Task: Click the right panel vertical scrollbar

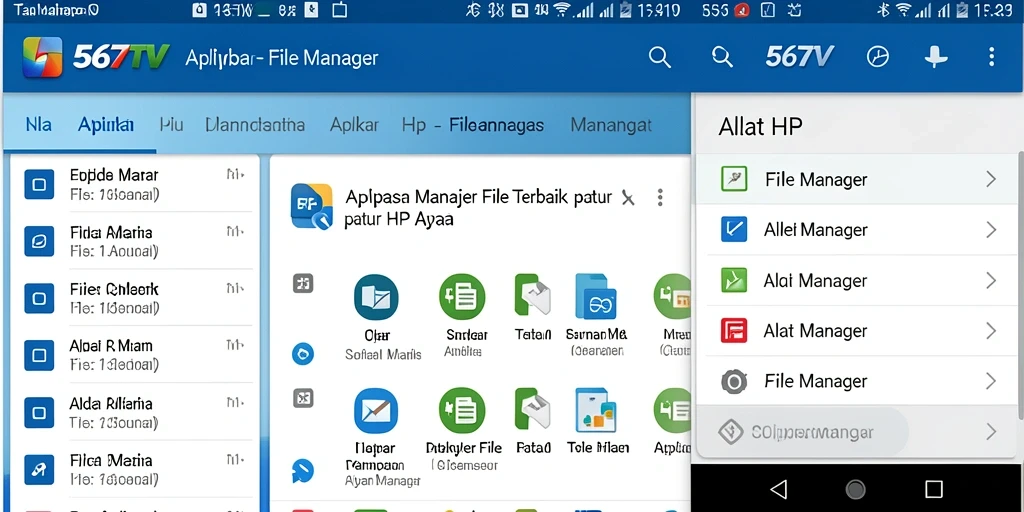Action: point(1021,284)
